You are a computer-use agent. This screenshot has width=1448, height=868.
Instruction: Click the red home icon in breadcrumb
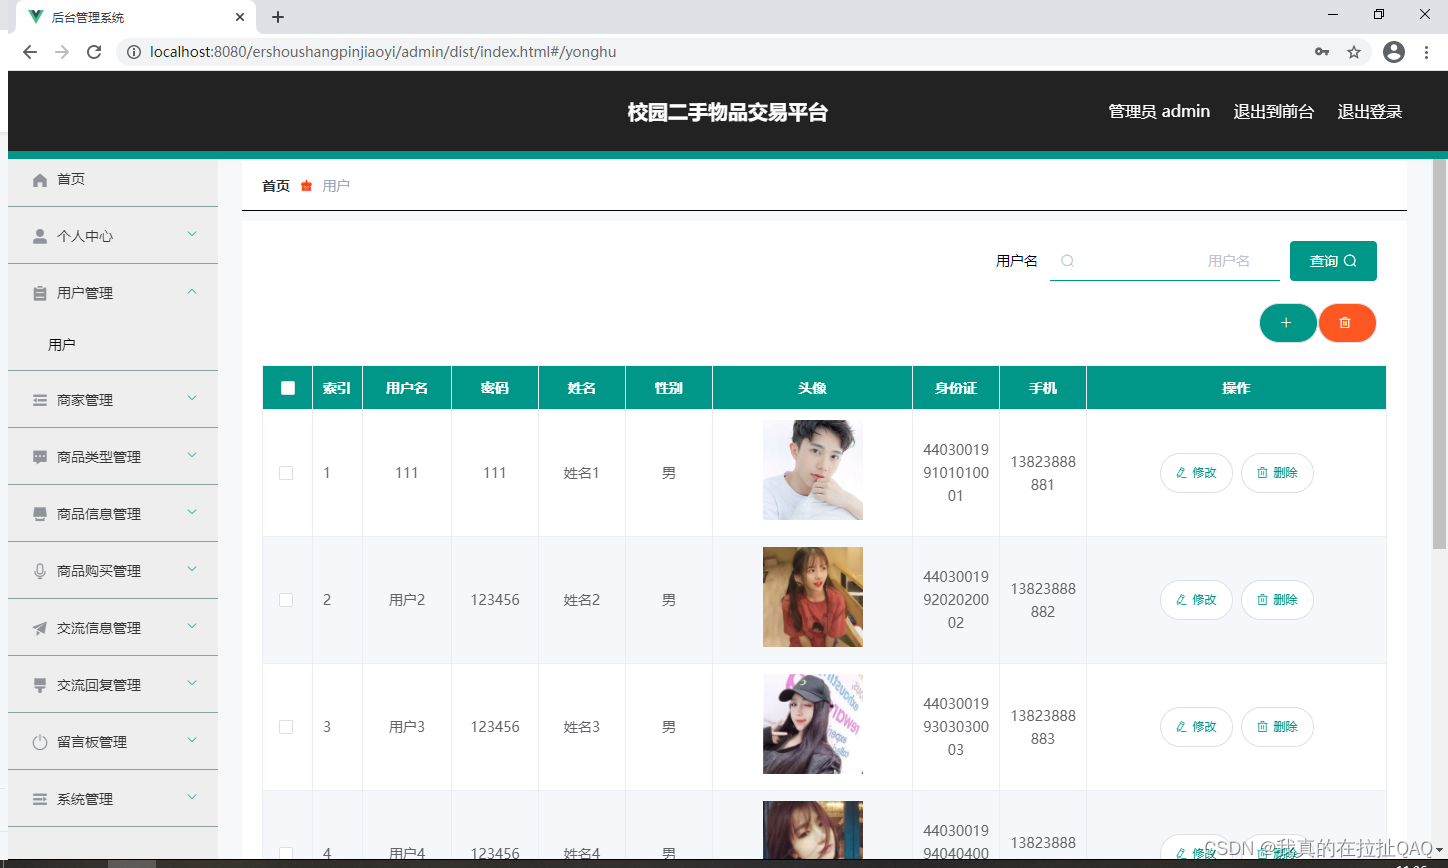306,186
